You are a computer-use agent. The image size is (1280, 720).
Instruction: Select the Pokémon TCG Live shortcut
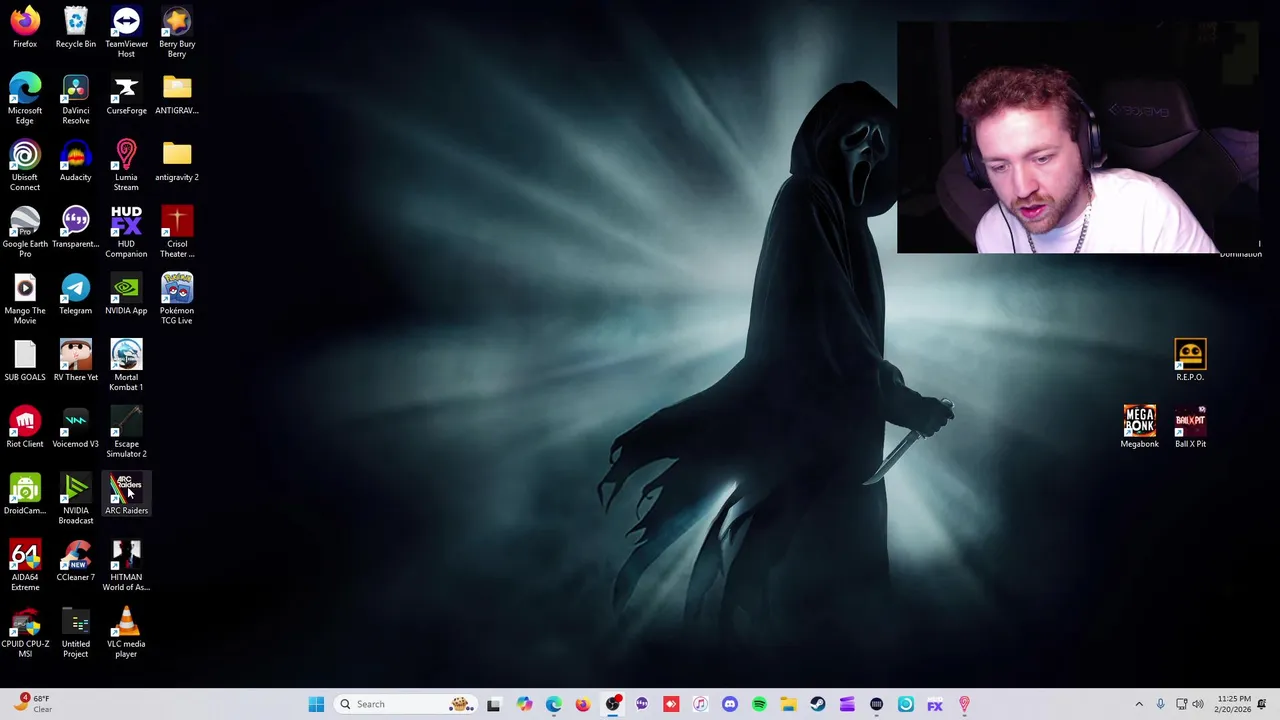(x=177, y=299)
